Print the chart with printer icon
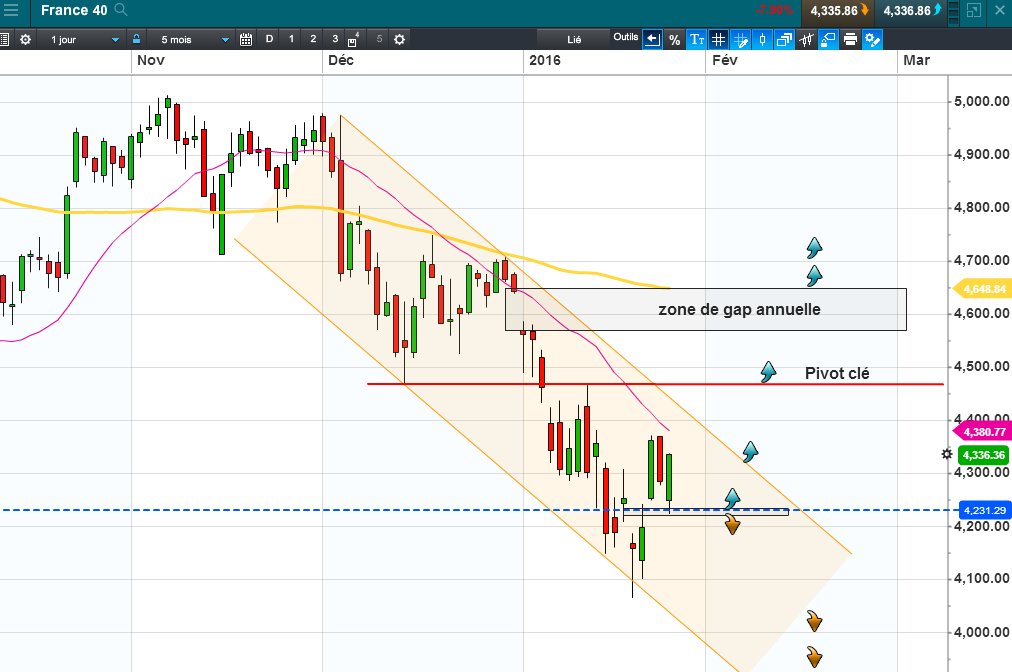 coord(850,39)
